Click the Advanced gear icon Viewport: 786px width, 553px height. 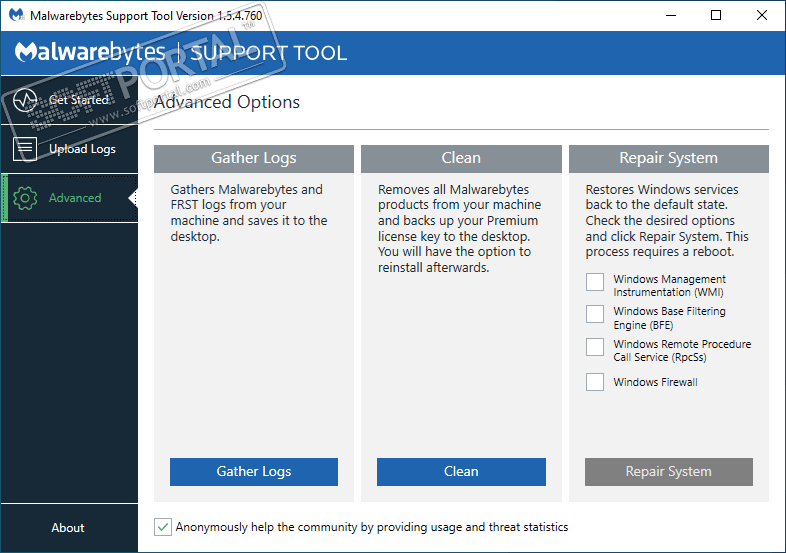26,198
